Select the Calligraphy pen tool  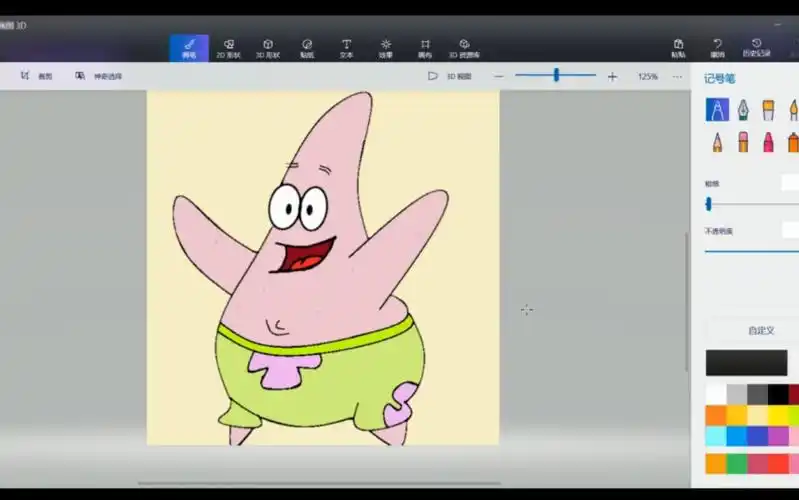pyautogui.click(x=743, y=110)
